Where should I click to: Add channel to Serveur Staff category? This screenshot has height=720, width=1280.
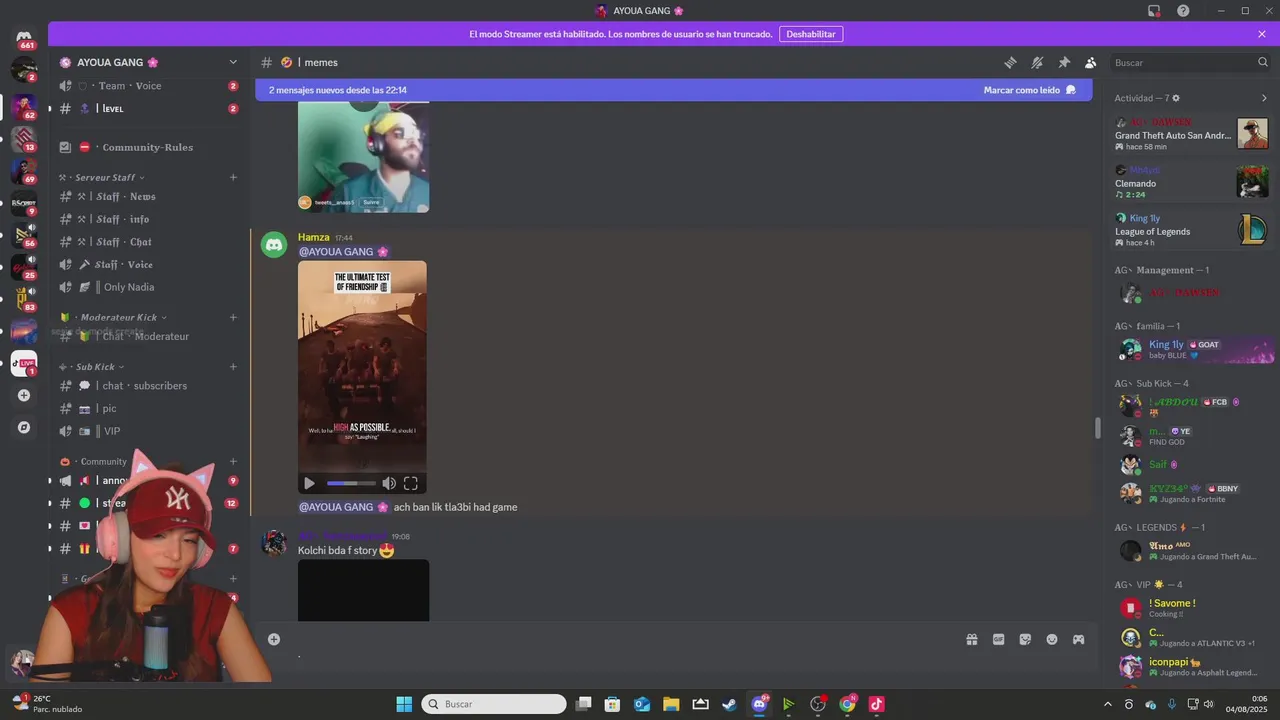(233, 177)
